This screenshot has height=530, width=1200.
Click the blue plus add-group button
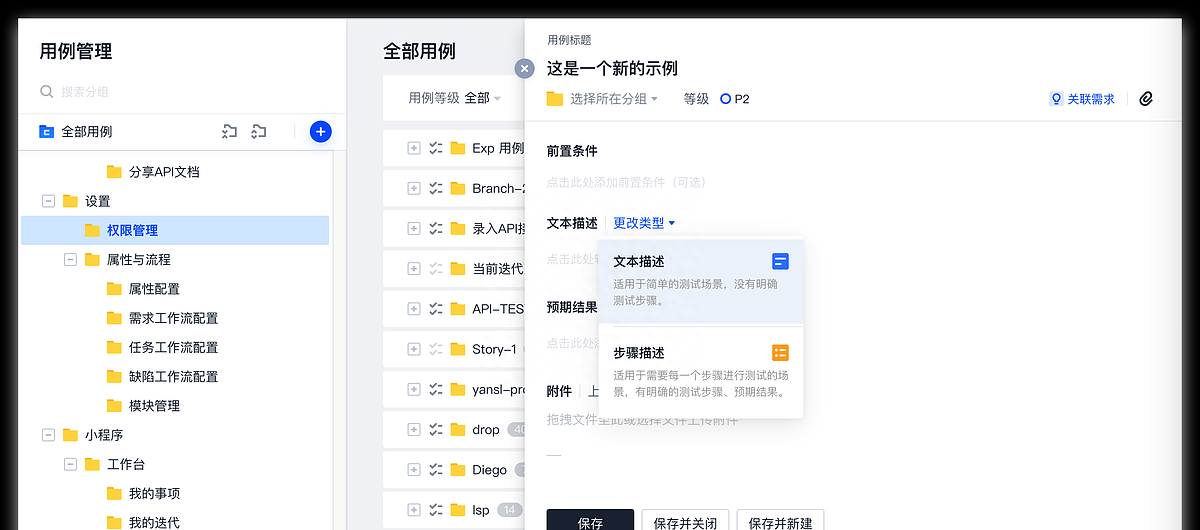point(320,131)
